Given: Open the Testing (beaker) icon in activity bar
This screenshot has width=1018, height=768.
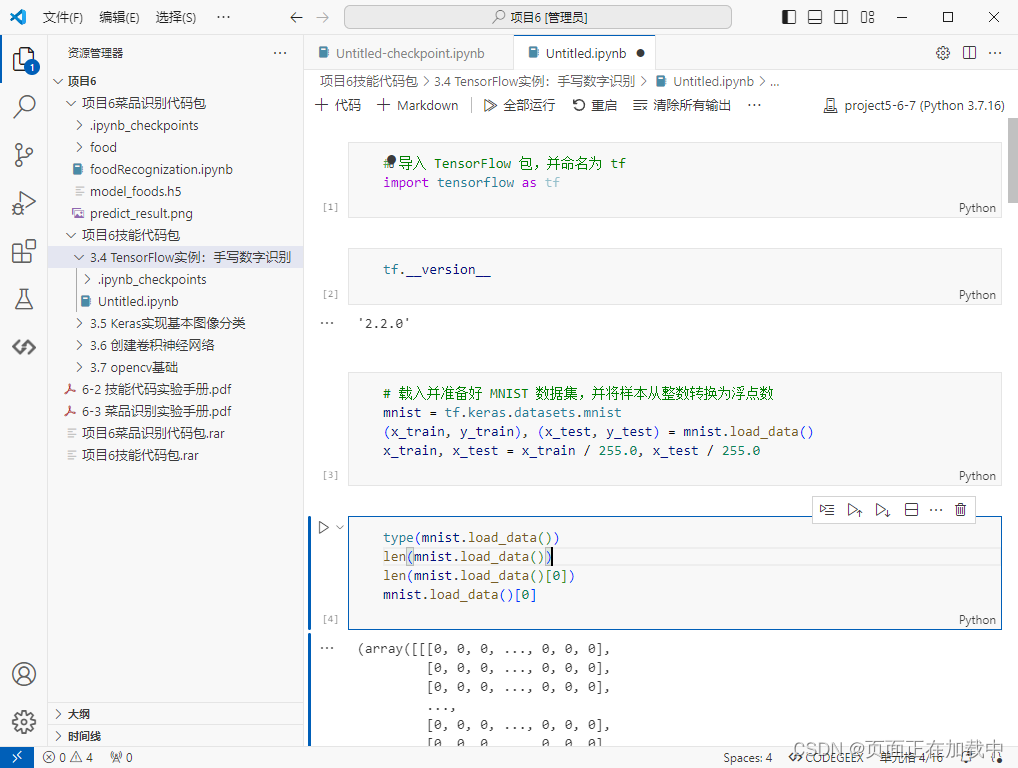Looking at the screenshot, I should click(24, 299).
